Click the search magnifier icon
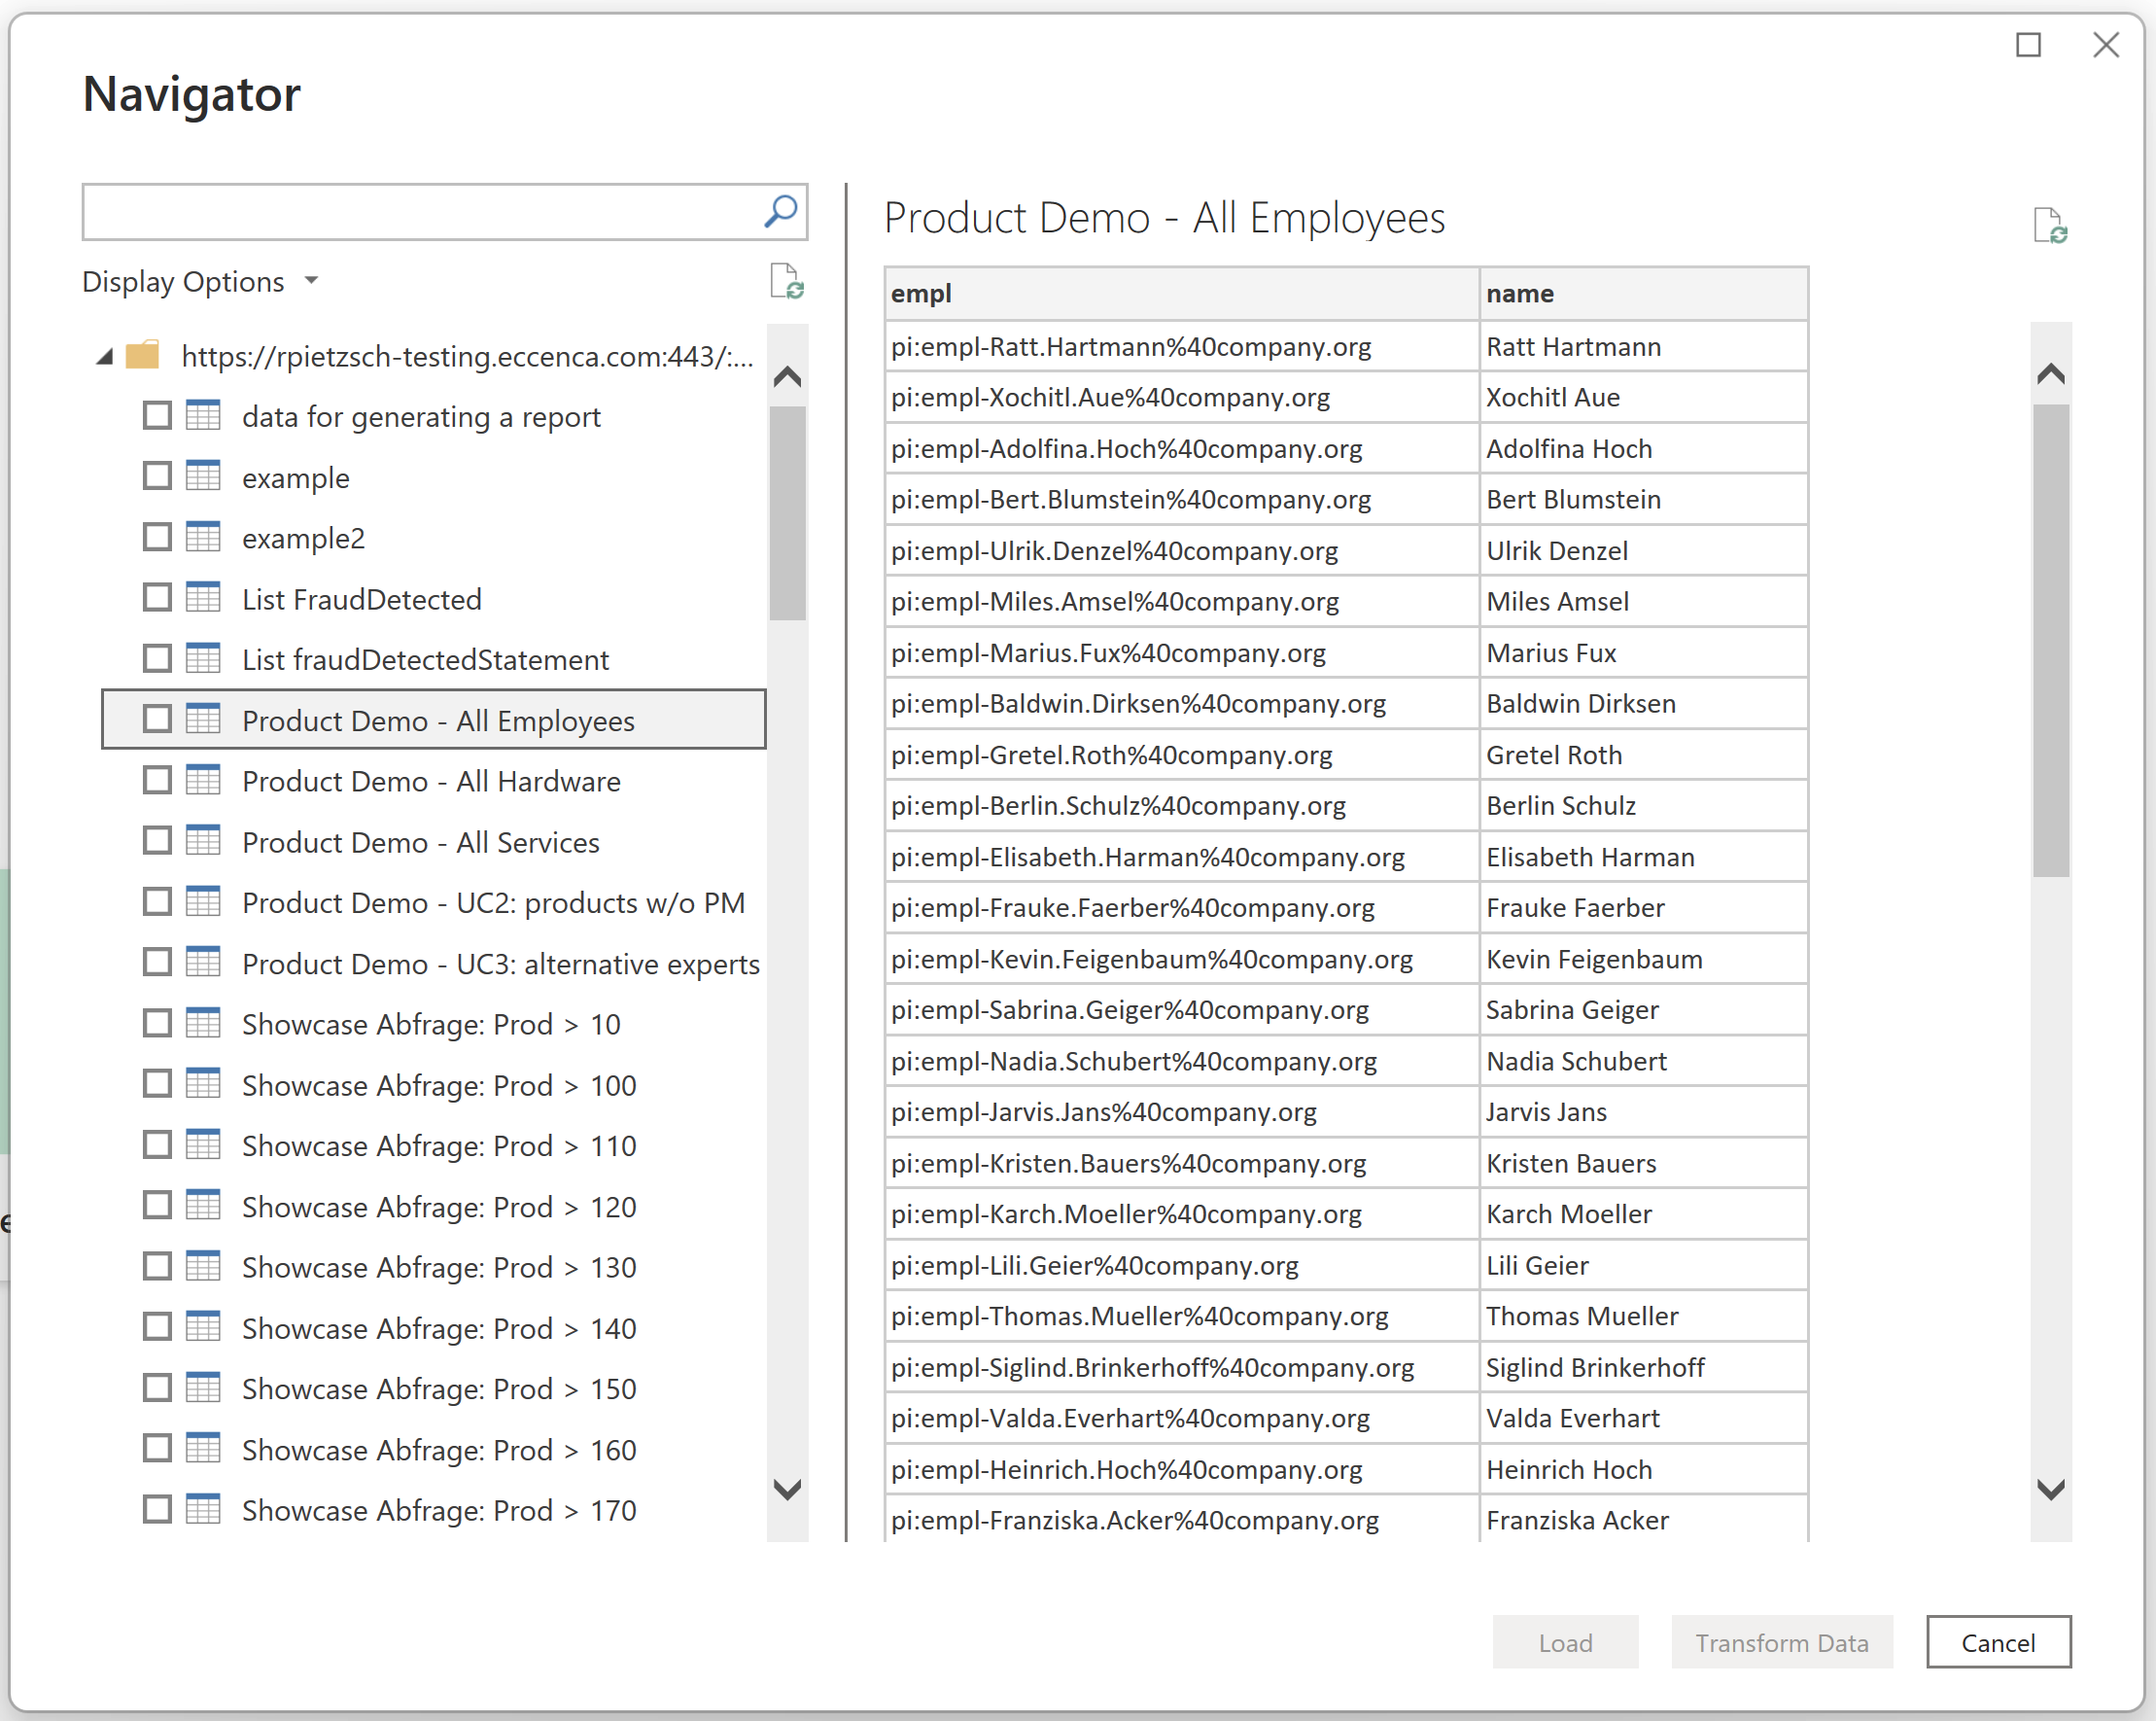Viewport: 2156px width, 1721px height. [x=780, y=211]
